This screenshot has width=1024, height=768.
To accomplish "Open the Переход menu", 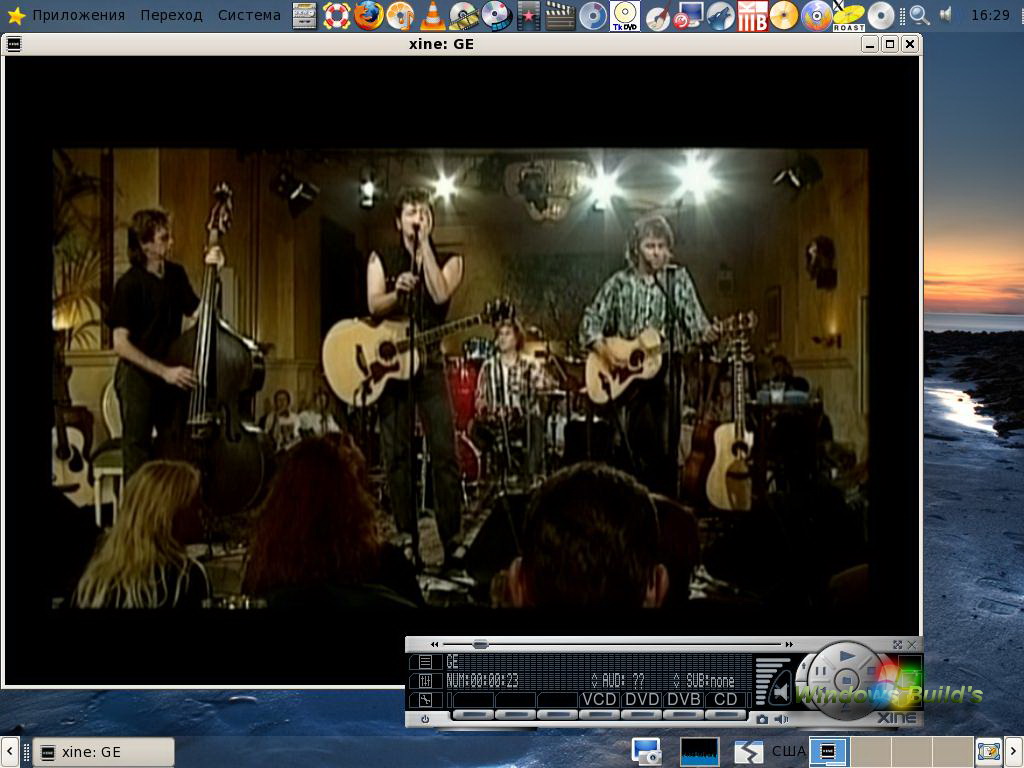I will click(x=171, y=15).
